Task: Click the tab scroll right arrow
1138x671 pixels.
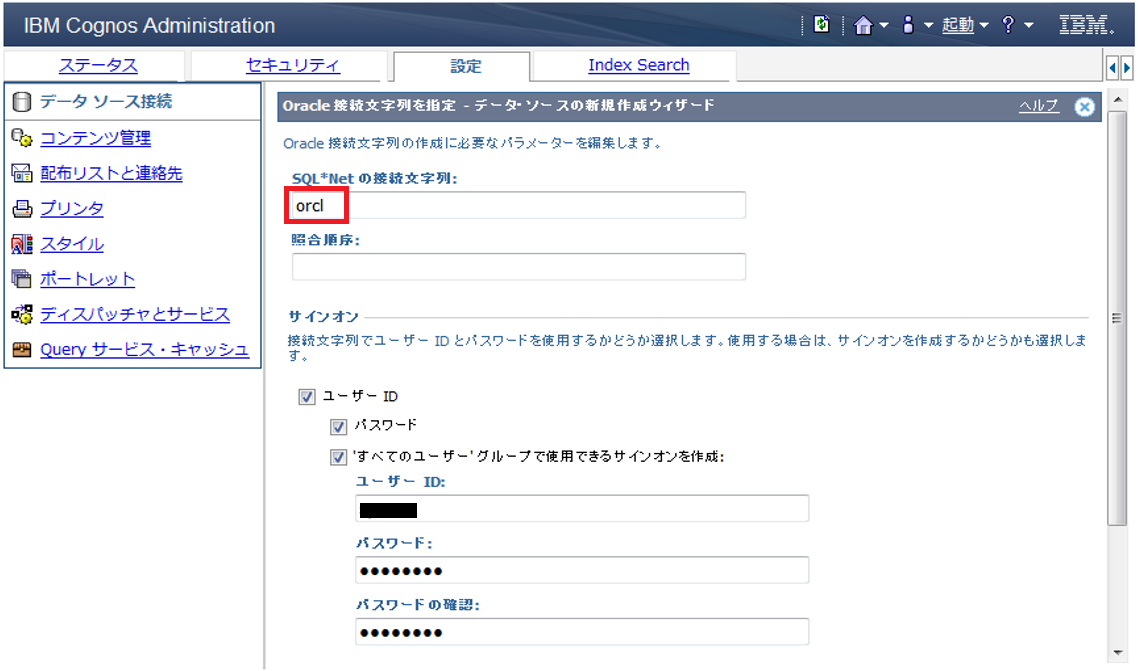Action: [x=1126, y=68]
